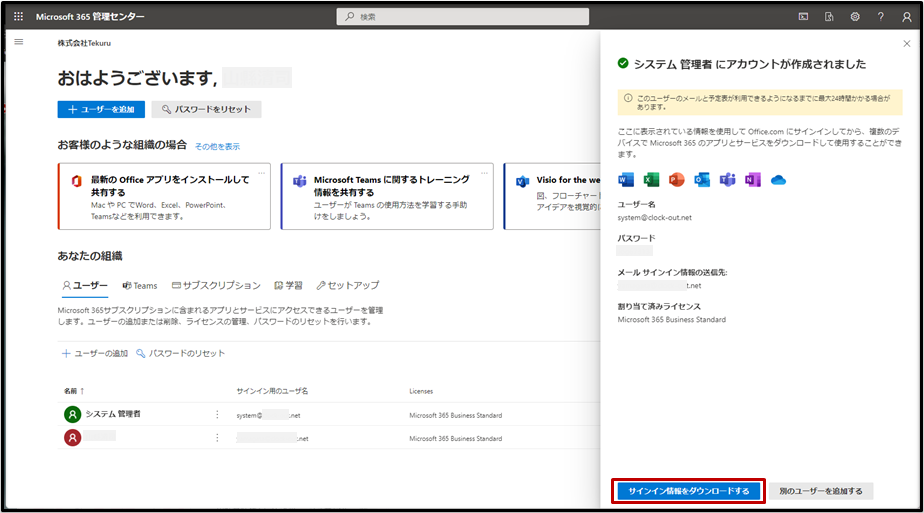The width and height of the screenshot is (924, 513).
Task: Click the Teams app icon in panel
Action: pos(728,180)
